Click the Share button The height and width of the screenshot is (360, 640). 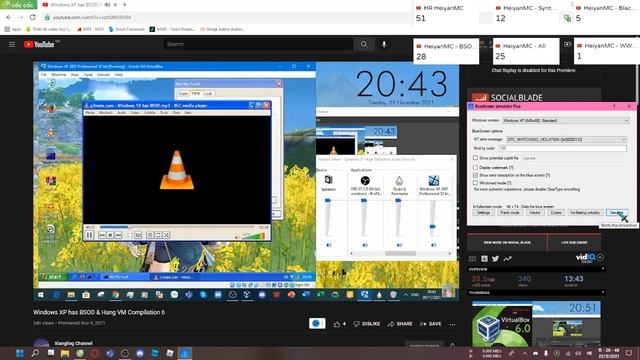(x=400, y=324)
